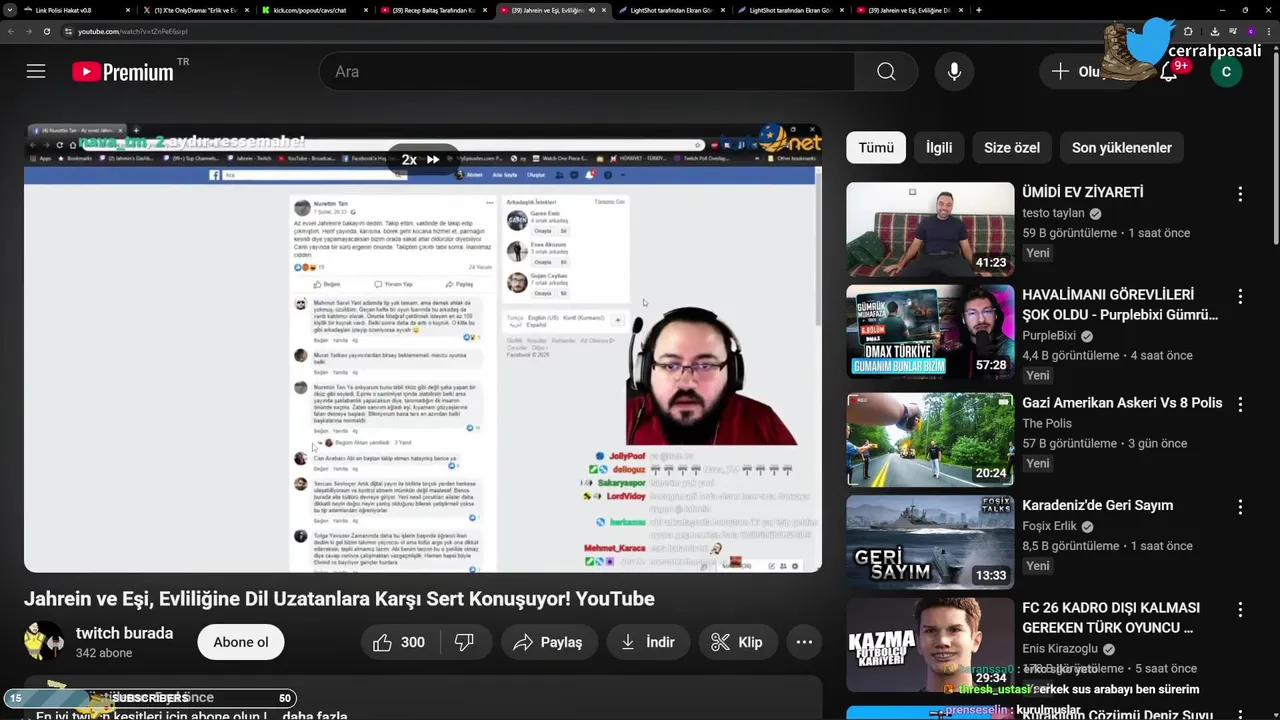1280x720 pixels.
Task: Select the İlgili filter chip
Action: click(x=939, y=147)
